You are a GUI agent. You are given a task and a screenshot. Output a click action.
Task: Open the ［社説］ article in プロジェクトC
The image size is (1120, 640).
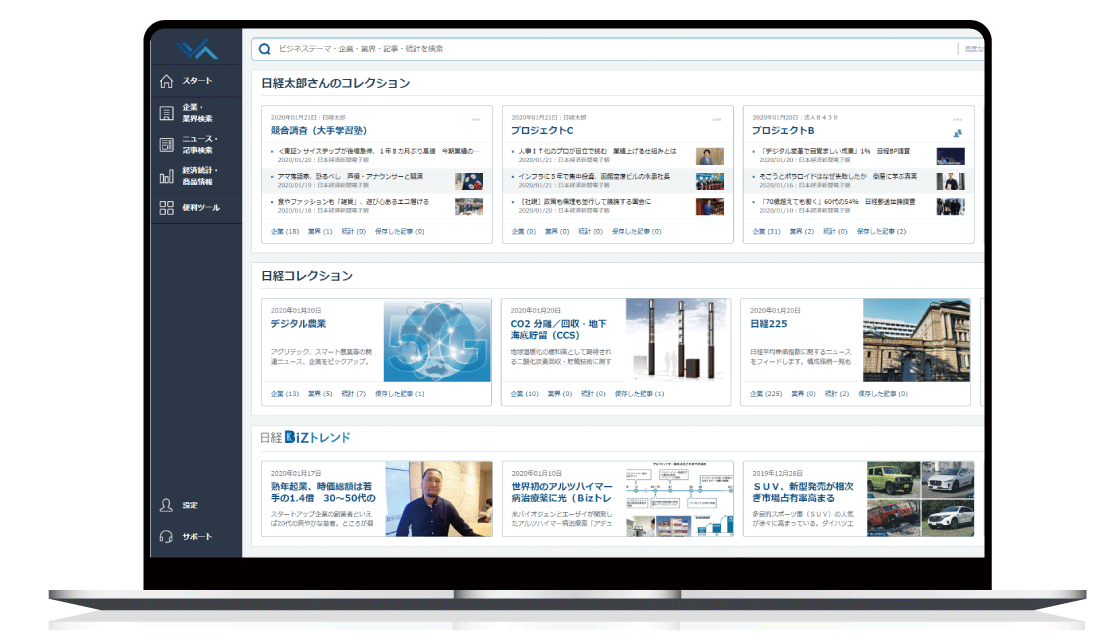[x=584, y=202]
